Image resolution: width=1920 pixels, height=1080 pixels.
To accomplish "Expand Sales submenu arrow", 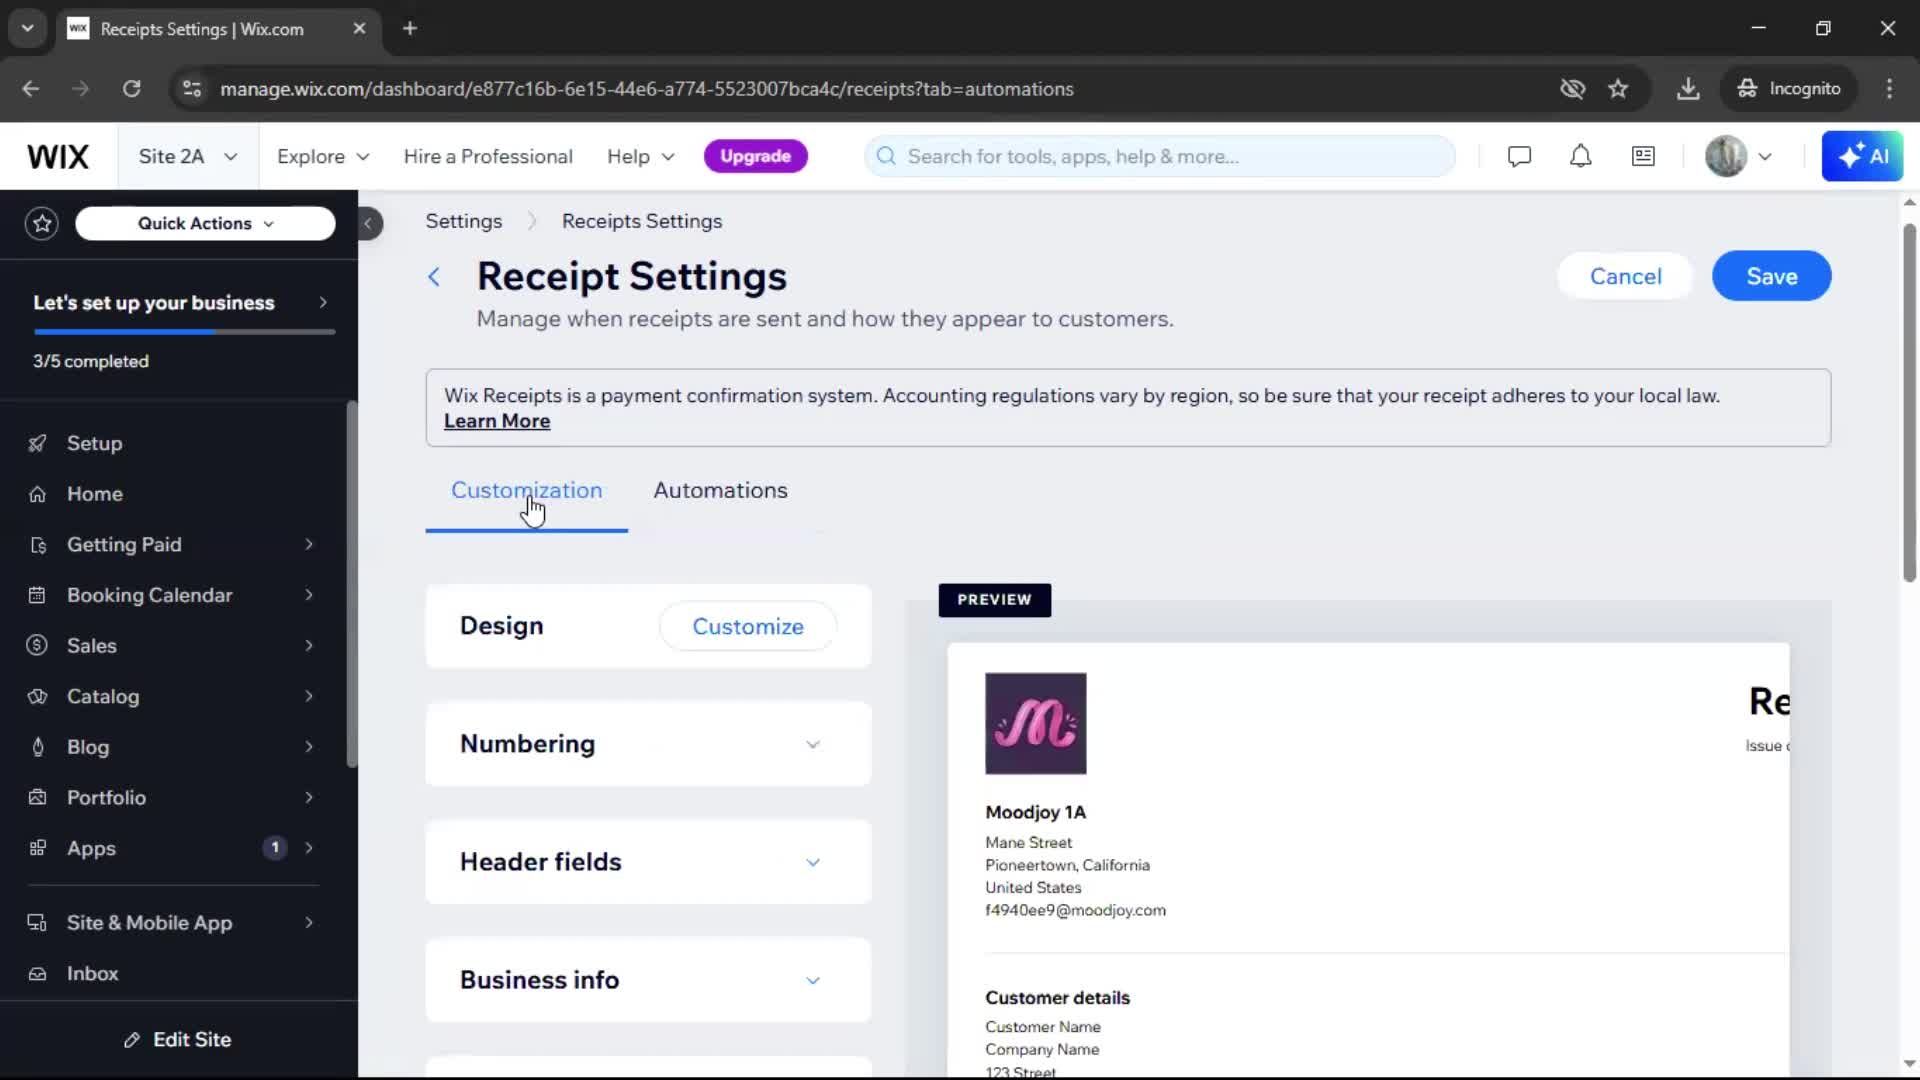I will point(309,646).
